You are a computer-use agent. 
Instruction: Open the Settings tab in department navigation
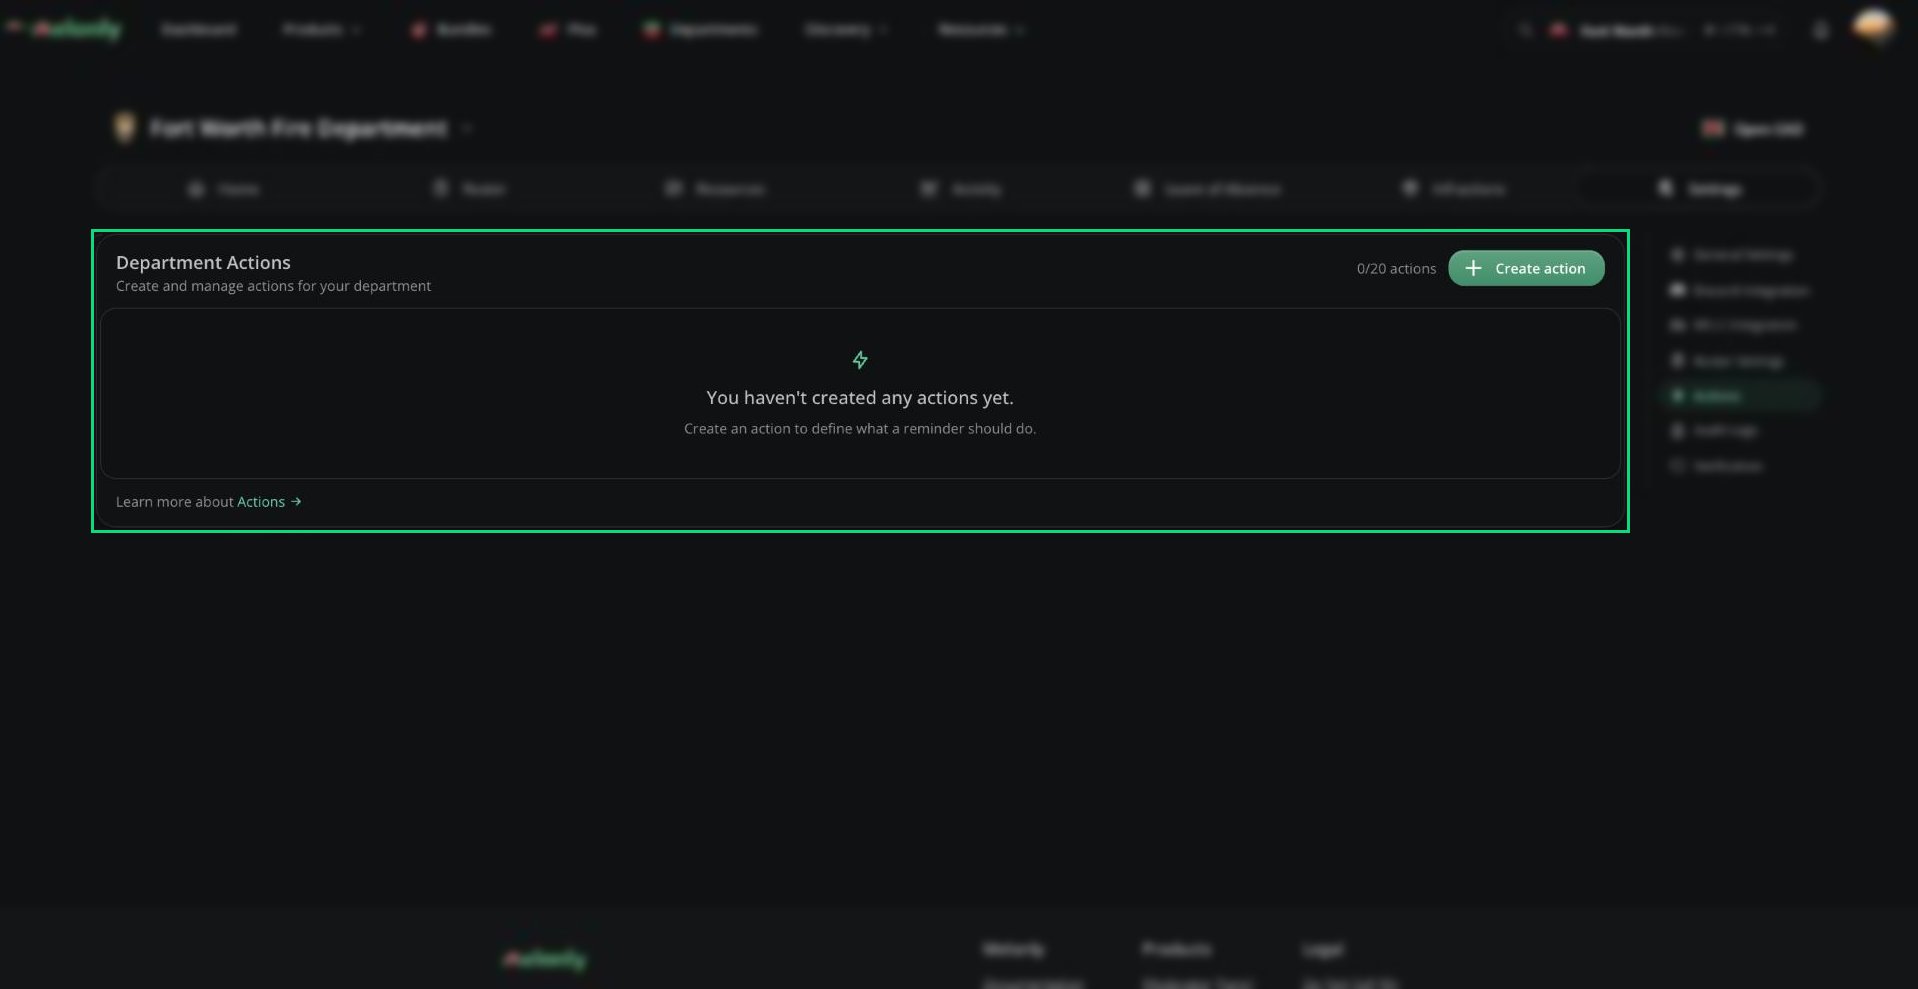coord(1699,189)
